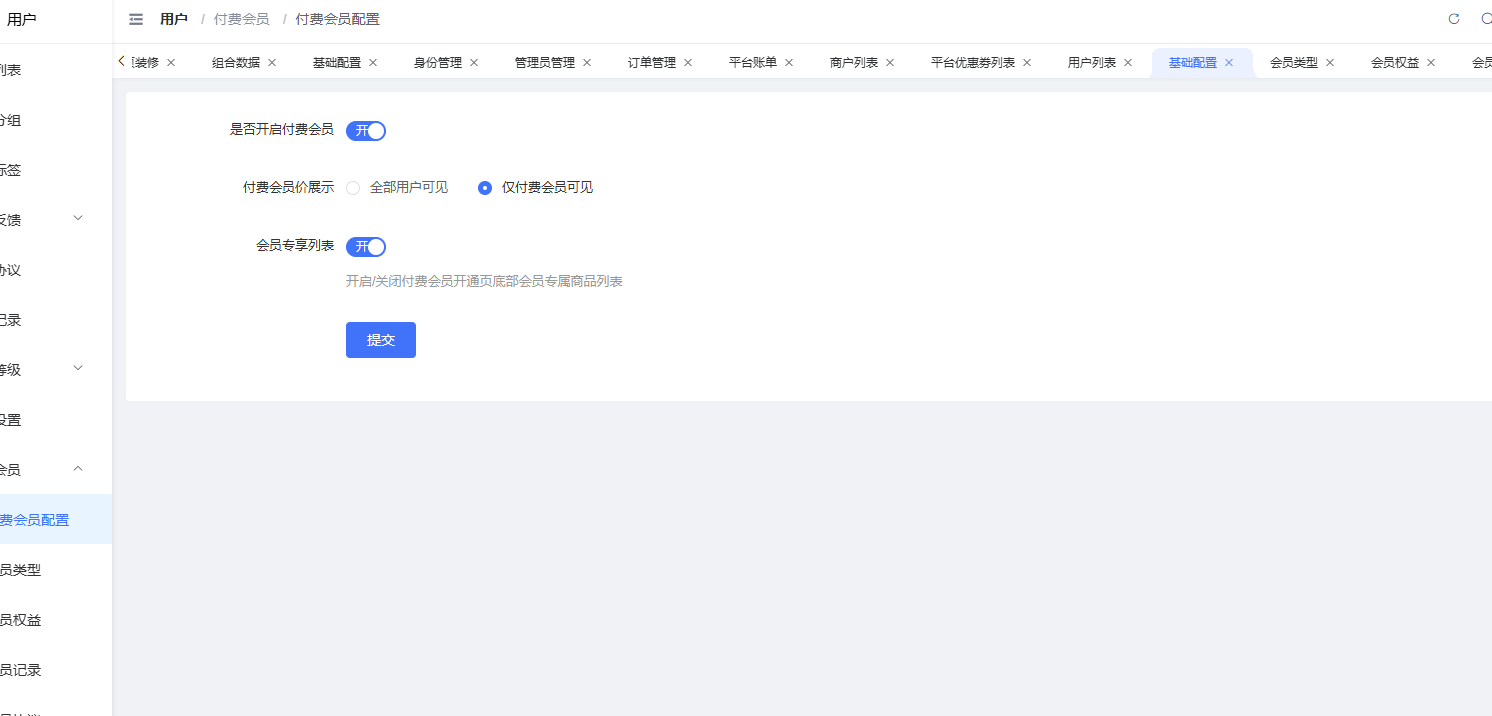Expand the 等级 submenu in the sidebar
The width and height of the screenshot is (1492, 716).
(78, 368)
